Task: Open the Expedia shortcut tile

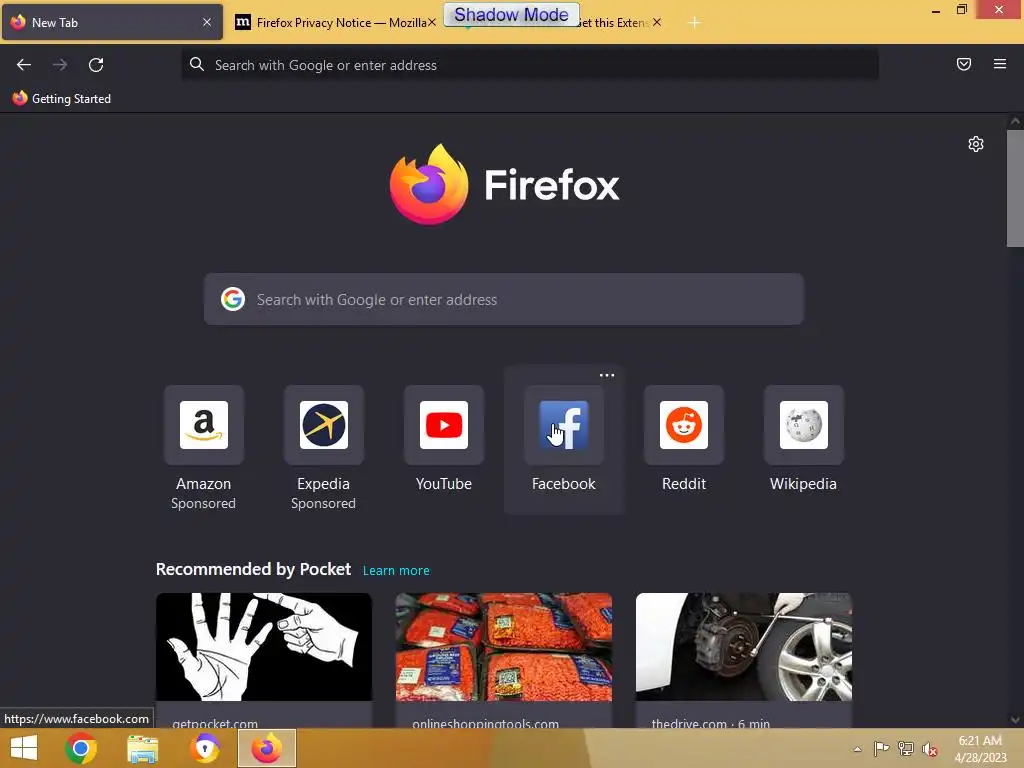Action: 324,425
